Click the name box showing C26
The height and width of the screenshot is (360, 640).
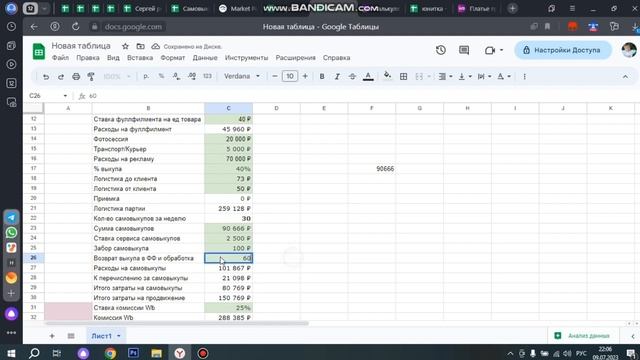(x=48, y=96)
